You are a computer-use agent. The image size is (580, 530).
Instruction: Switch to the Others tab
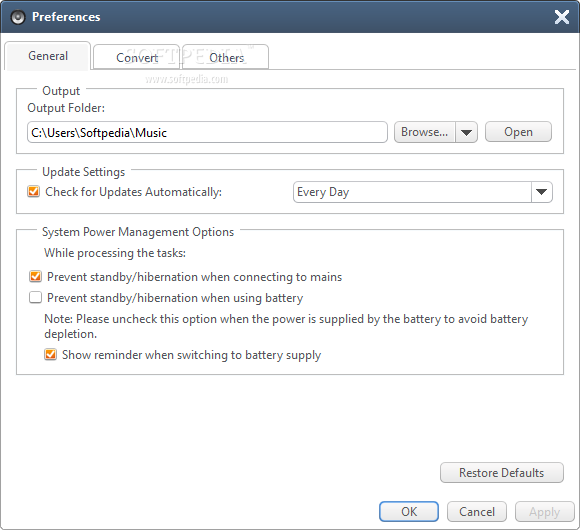(226, 57)
